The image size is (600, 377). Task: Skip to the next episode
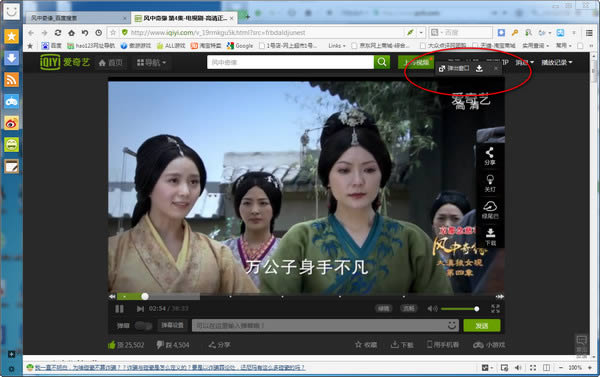[140, 308]
